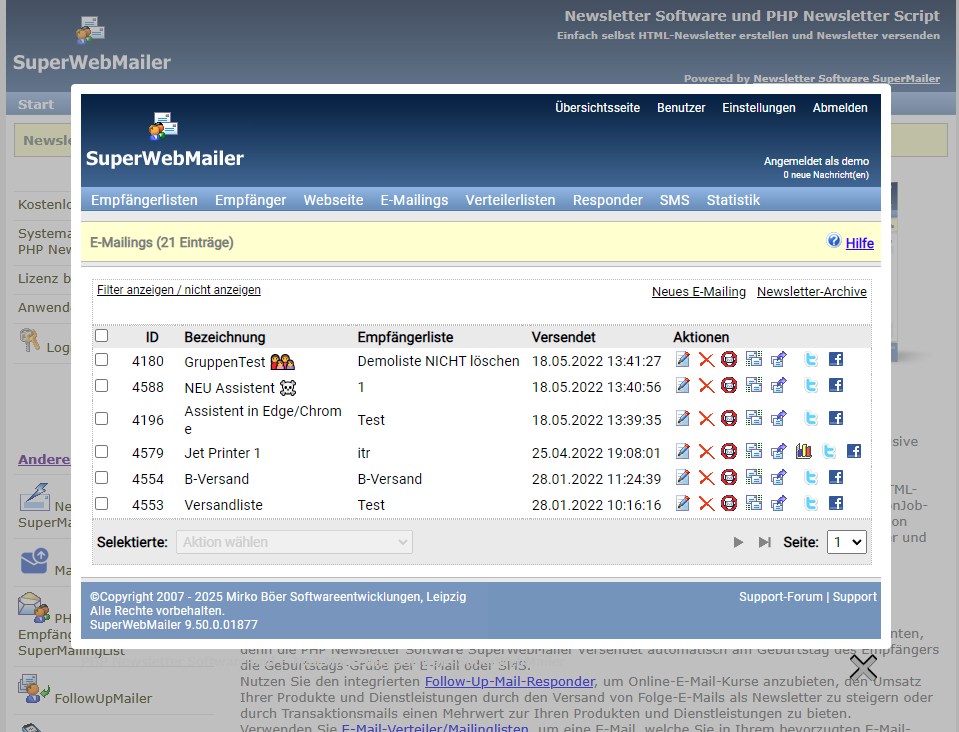959x732 pixels.
Task: Edit the GruppenTest e-mailing via pencil icon
Action: (x=683, y=360)
